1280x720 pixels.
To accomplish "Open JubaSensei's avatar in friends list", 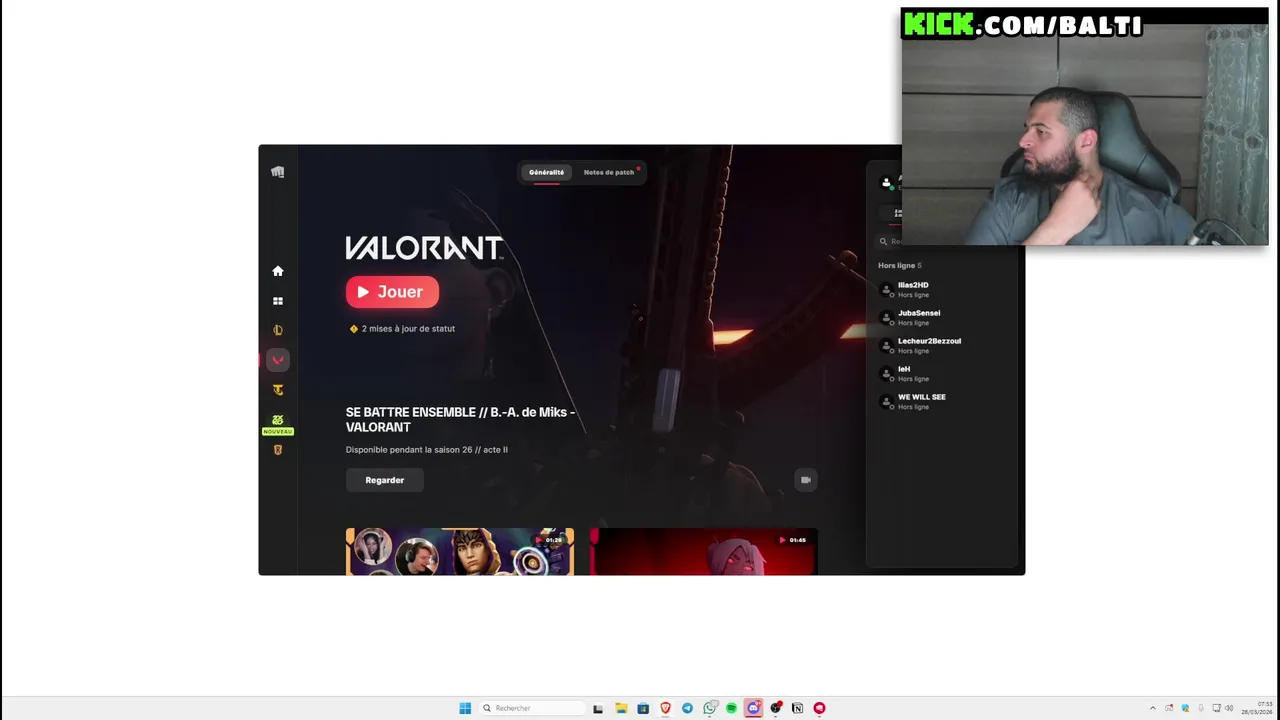I will pos(886,317).
